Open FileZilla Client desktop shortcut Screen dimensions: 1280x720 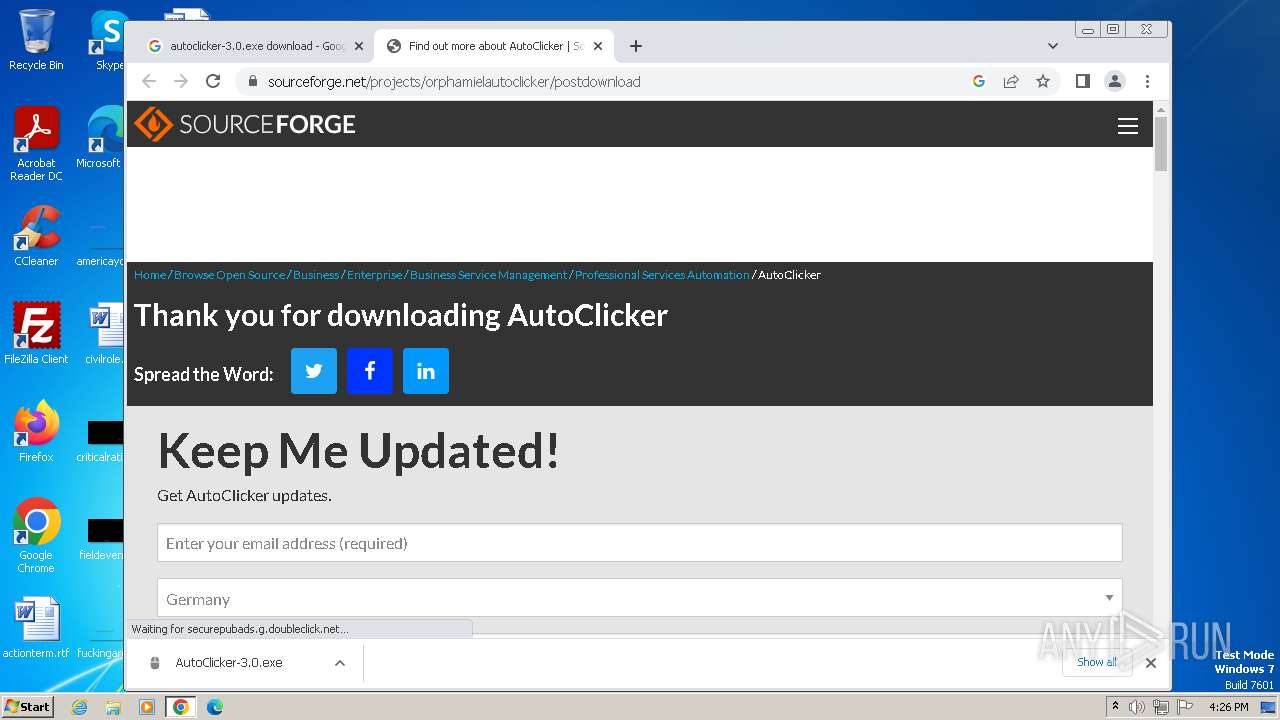36,334
